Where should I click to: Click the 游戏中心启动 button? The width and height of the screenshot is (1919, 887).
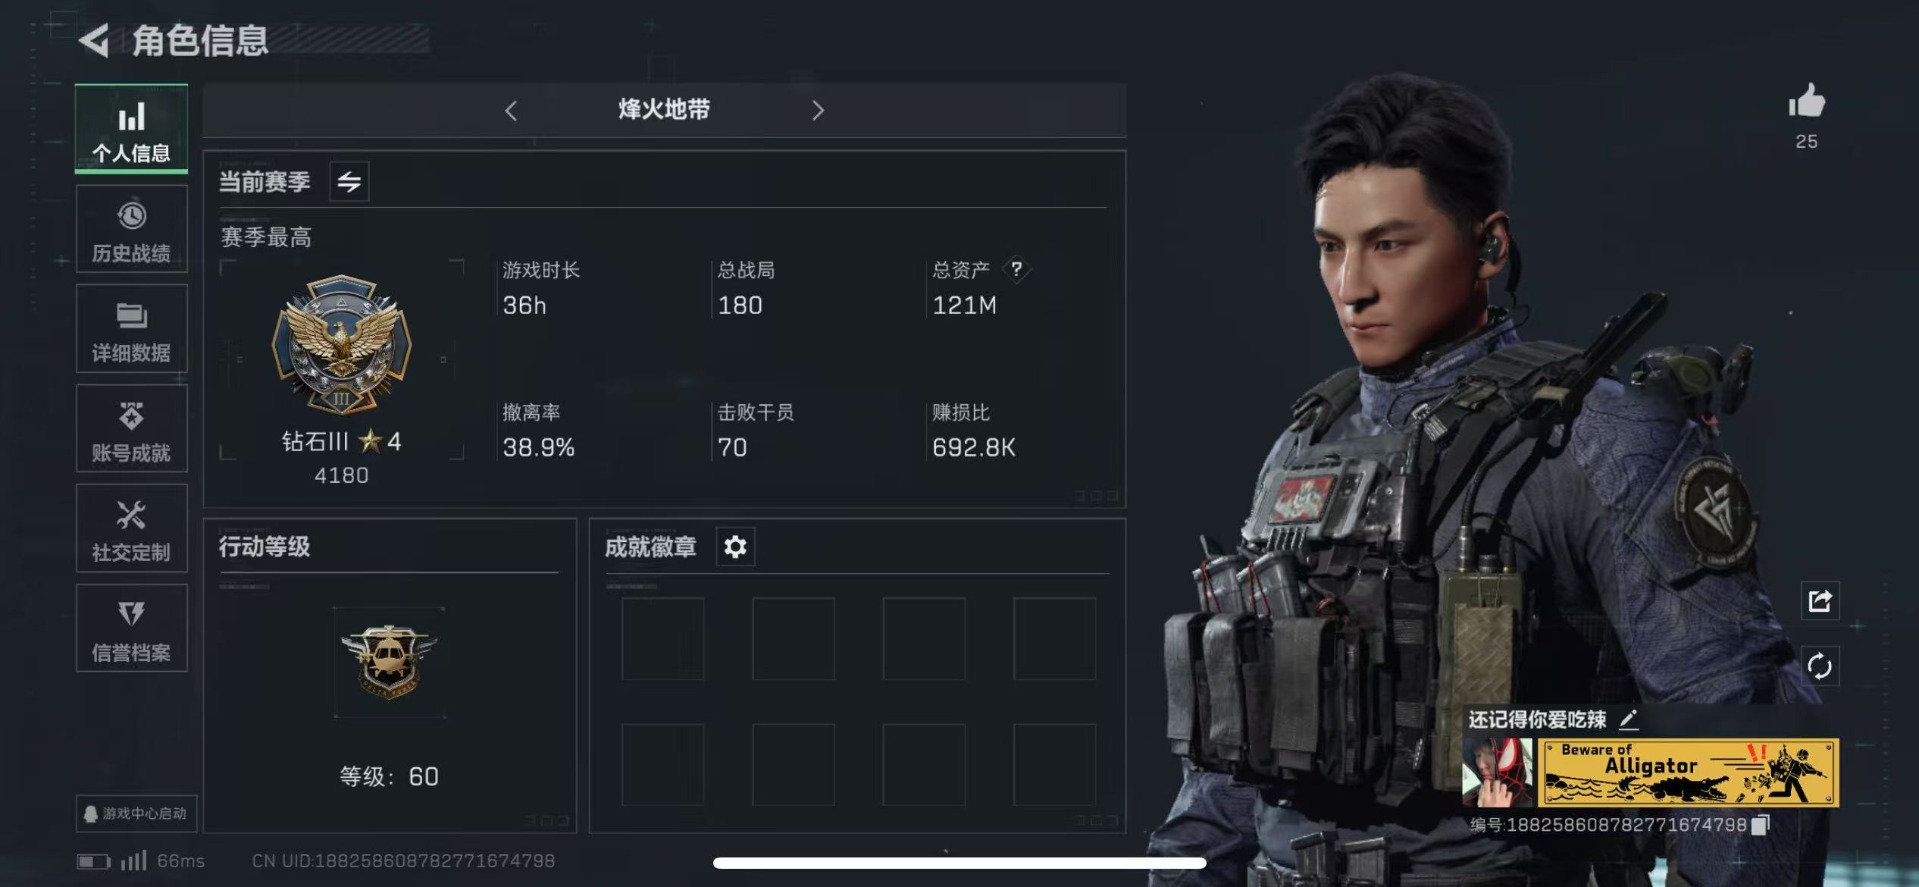click(136, 814)
